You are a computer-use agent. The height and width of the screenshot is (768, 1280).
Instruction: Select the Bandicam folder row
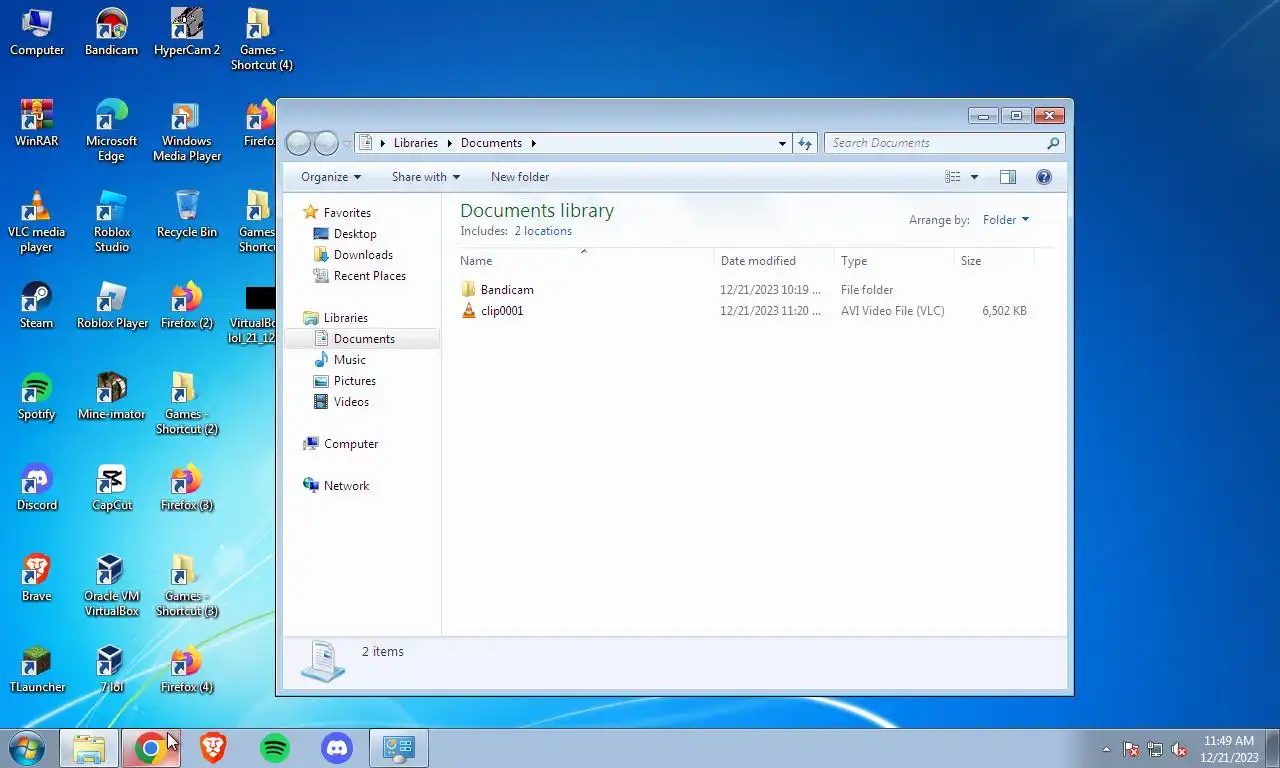pos(745,290)
